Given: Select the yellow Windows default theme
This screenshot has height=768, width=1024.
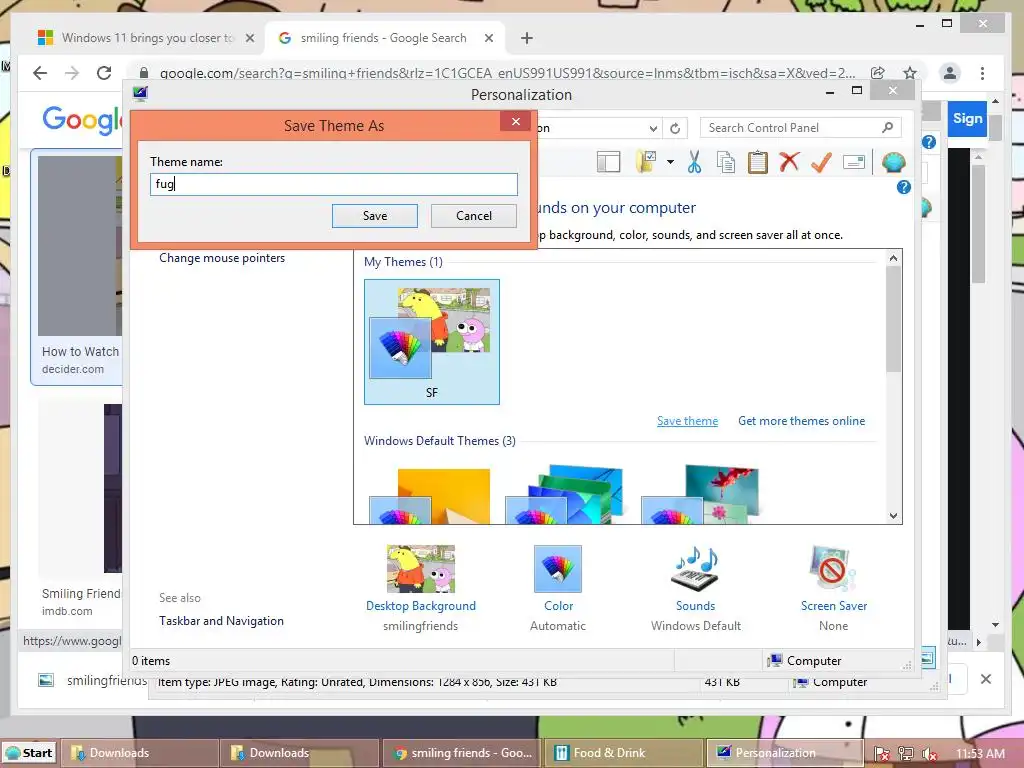Looking at the screenshot, I should 430,496.
